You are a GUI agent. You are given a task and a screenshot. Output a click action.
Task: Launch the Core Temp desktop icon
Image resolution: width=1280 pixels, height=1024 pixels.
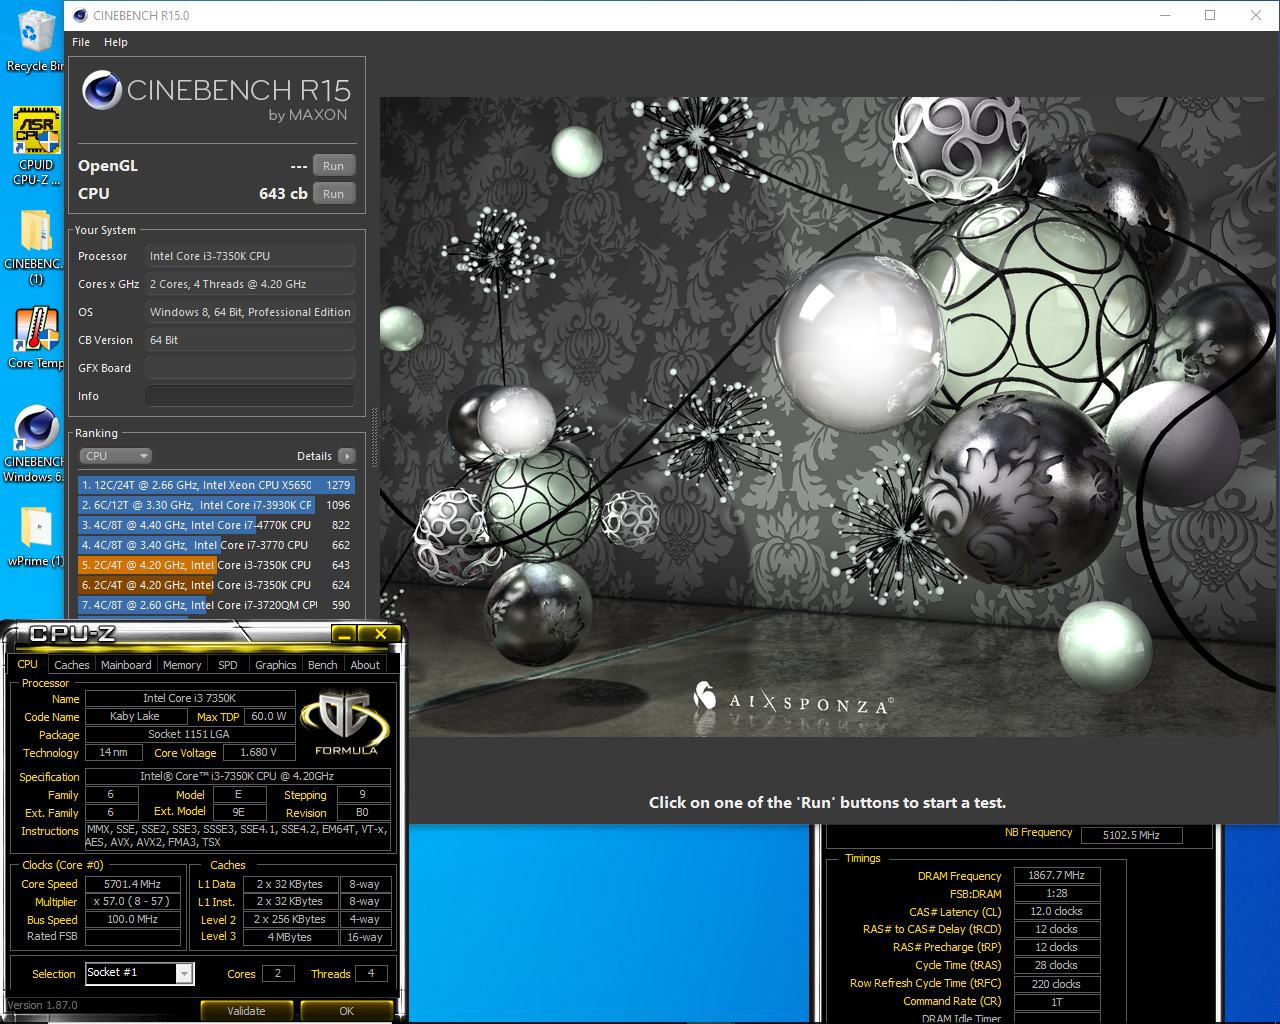[x=36, y=338]
